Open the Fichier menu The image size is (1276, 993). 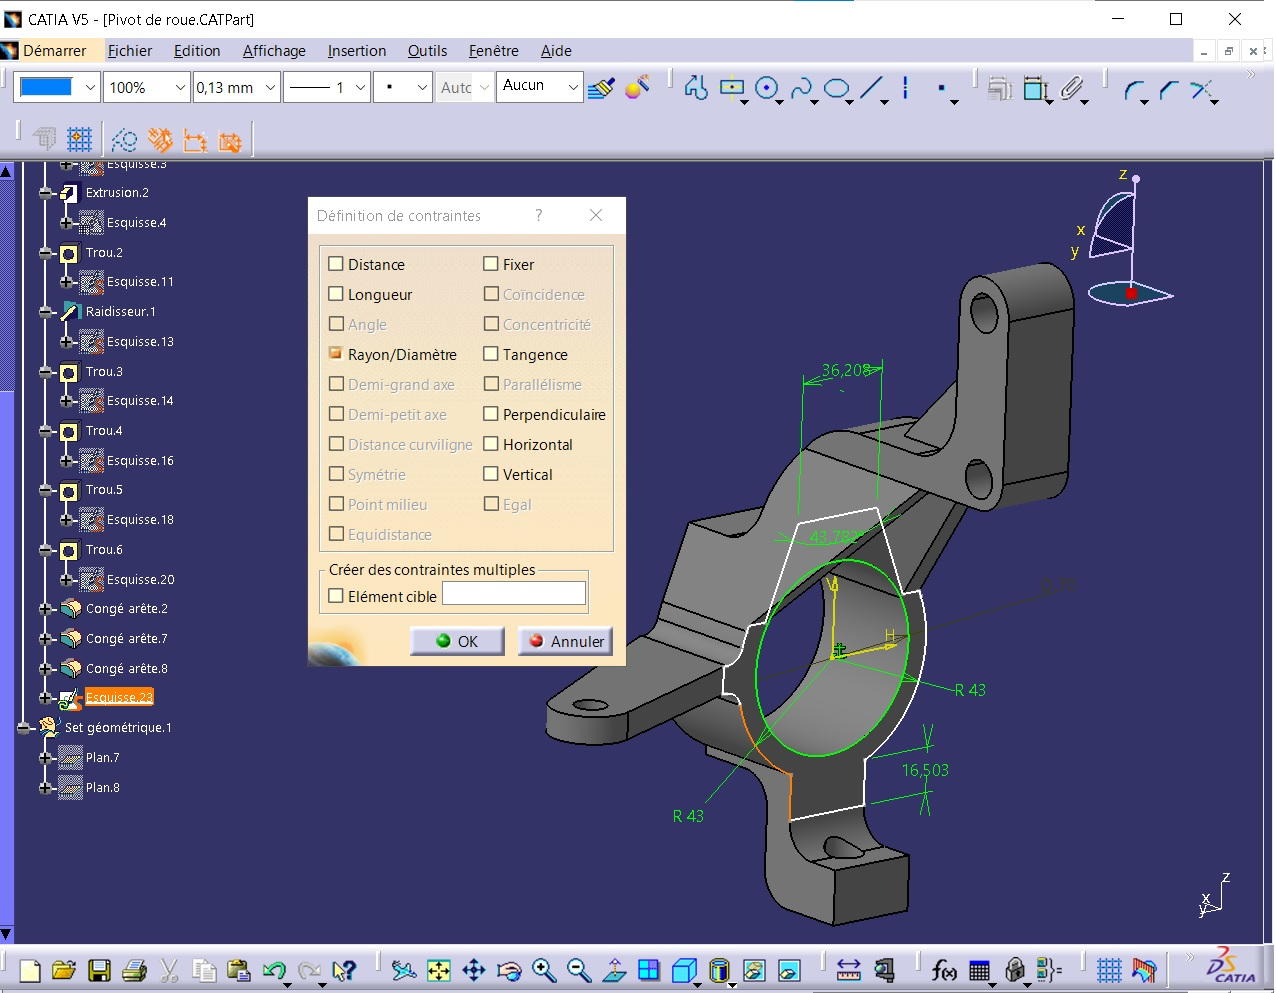pos(130,51)
